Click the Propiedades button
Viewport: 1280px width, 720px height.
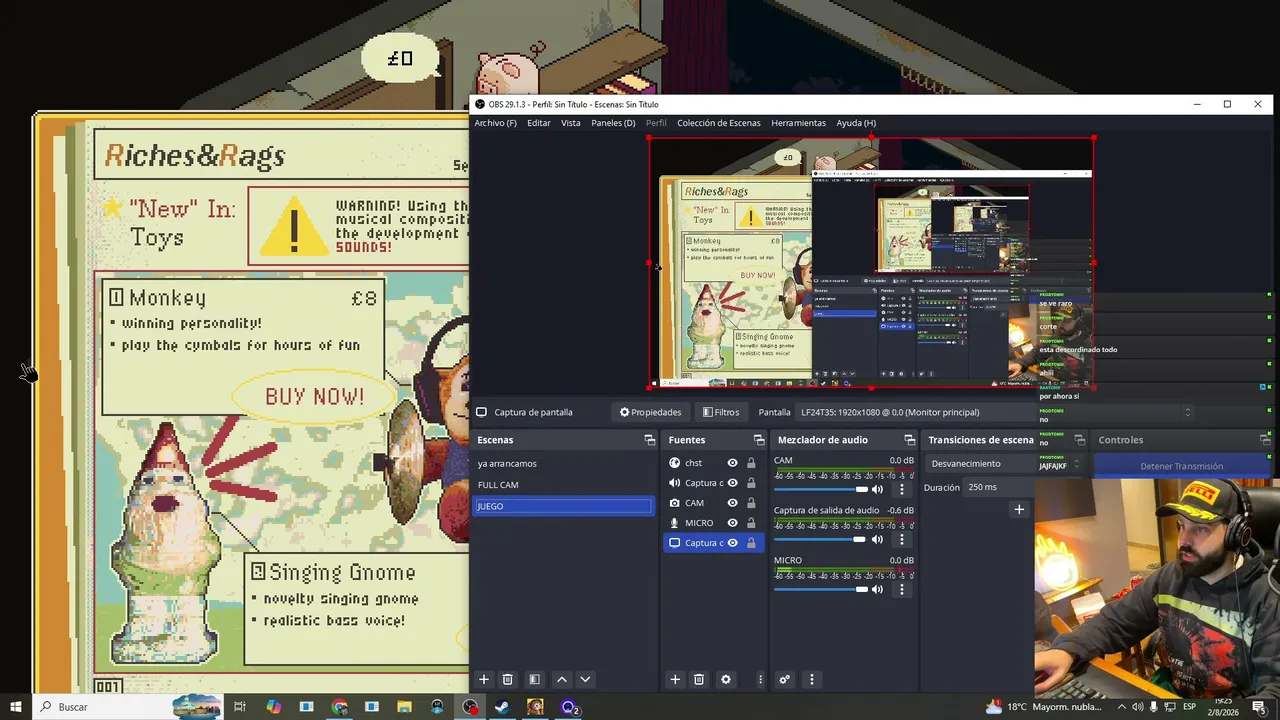click(650, 412)
